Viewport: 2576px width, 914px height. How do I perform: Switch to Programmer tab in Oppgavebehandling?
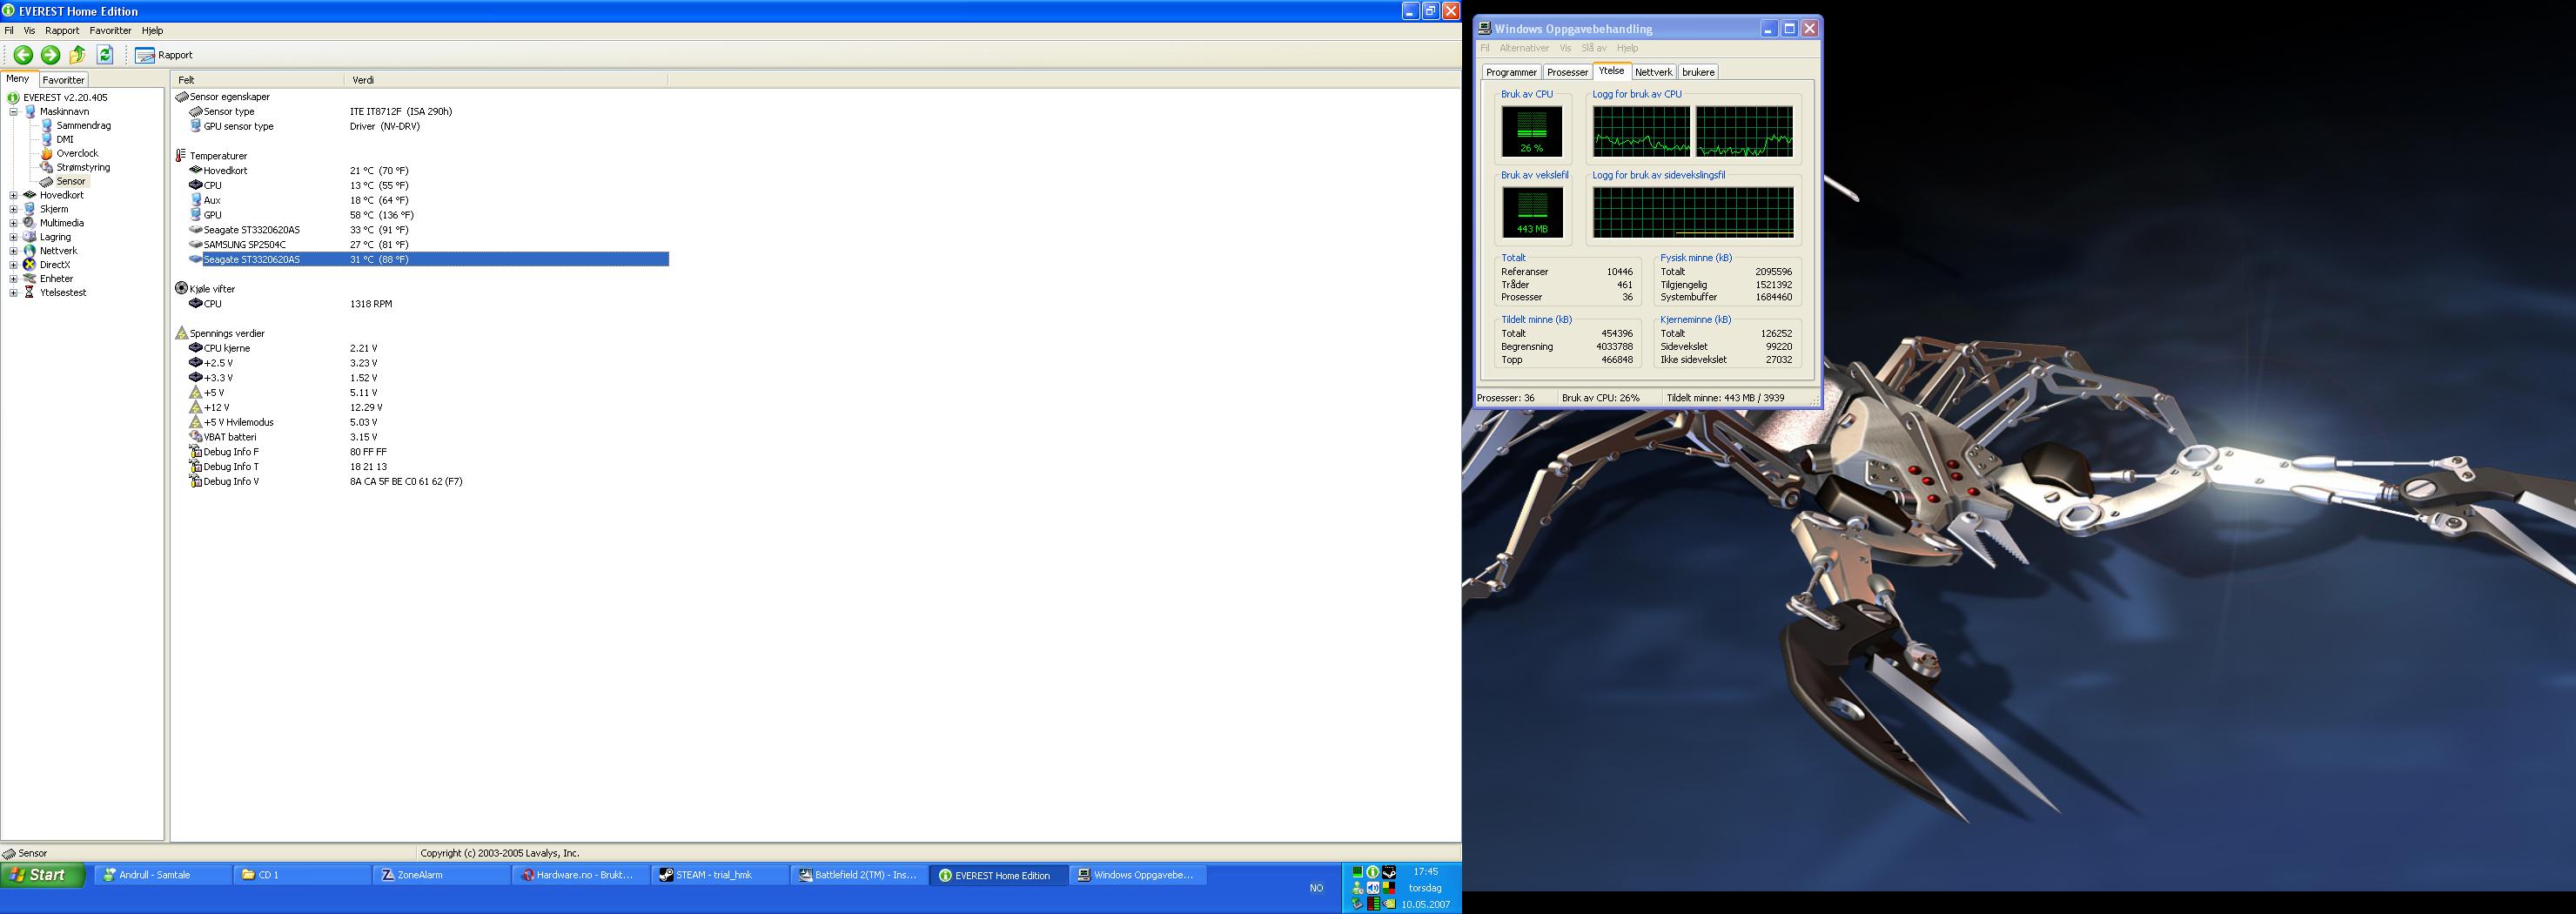click(x=1511, y=73)
